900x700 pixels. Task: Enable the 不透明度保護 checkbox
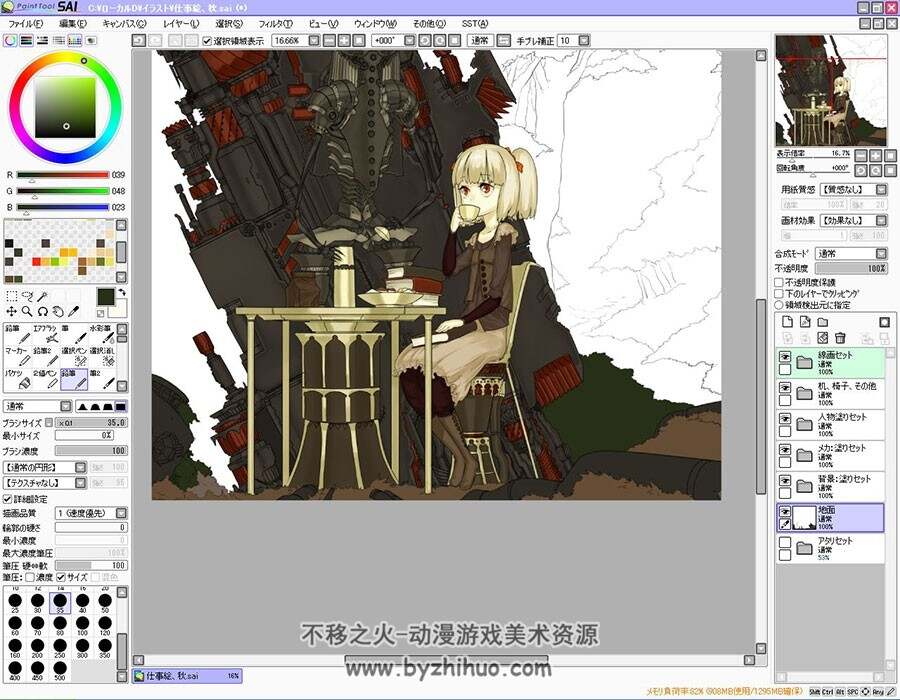point(779,282)
